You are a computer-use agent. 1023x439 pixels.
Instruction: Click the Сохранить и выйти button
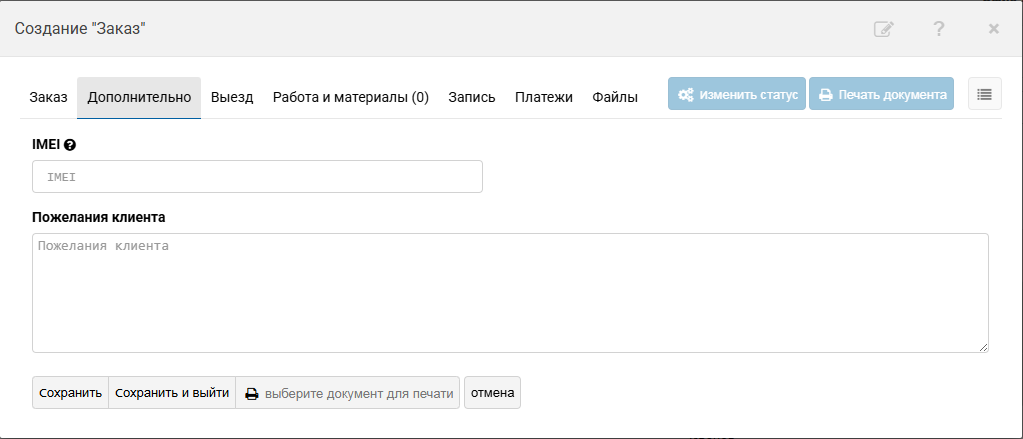(x=172, y=393)
